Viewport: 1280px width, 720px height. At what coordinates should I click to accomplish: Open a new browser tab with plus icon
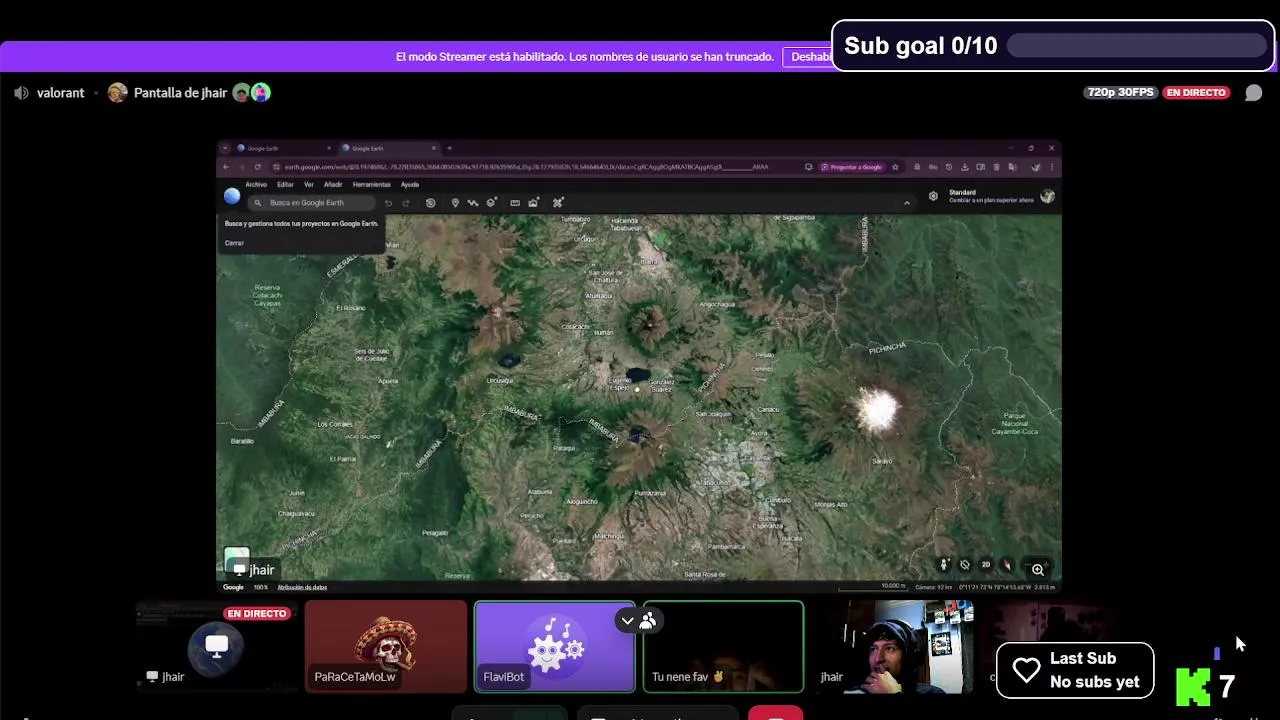tap(449, 148)
